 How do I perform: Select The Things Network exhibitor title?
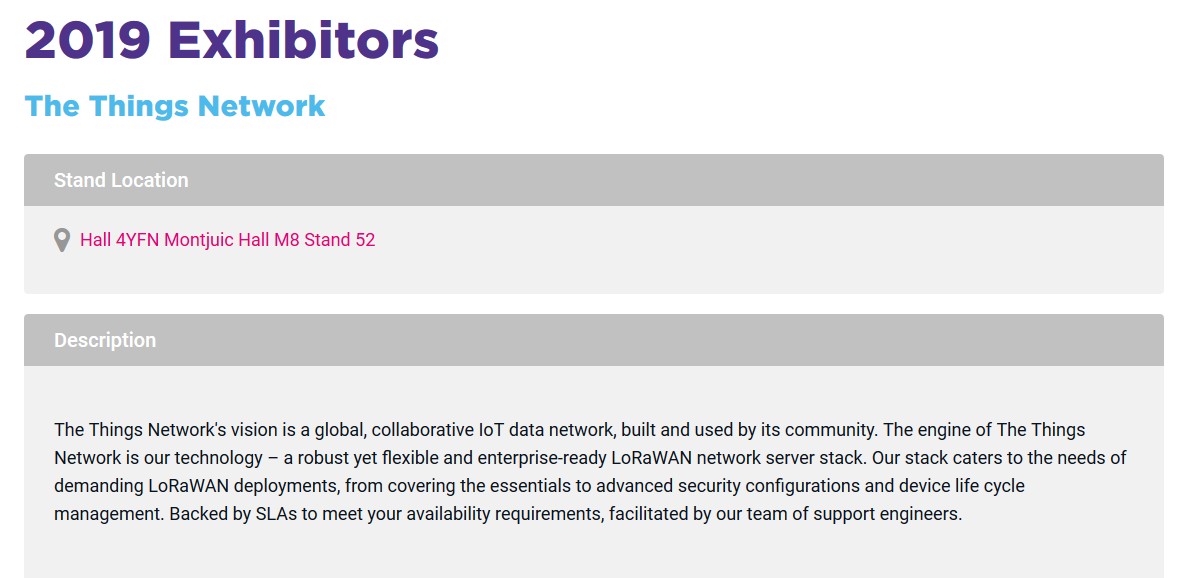click(x=174, y=106)
